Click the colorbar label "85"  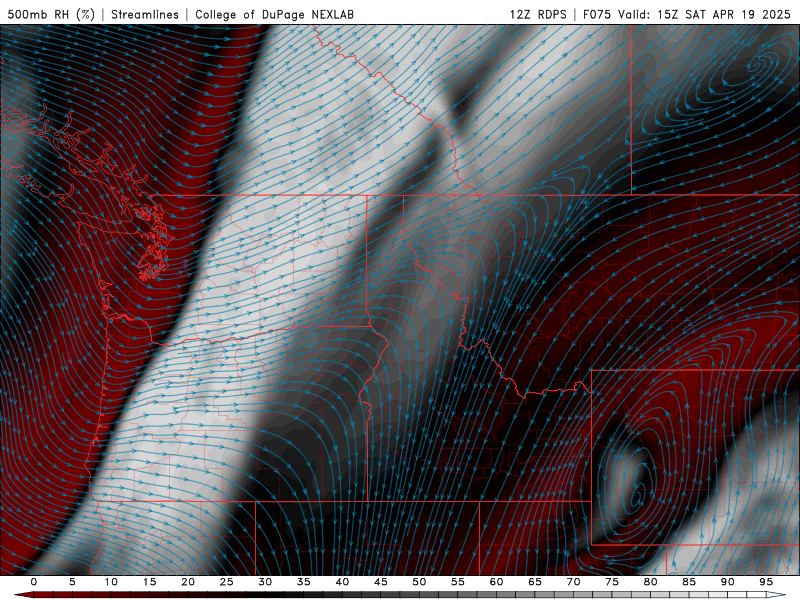689,582
